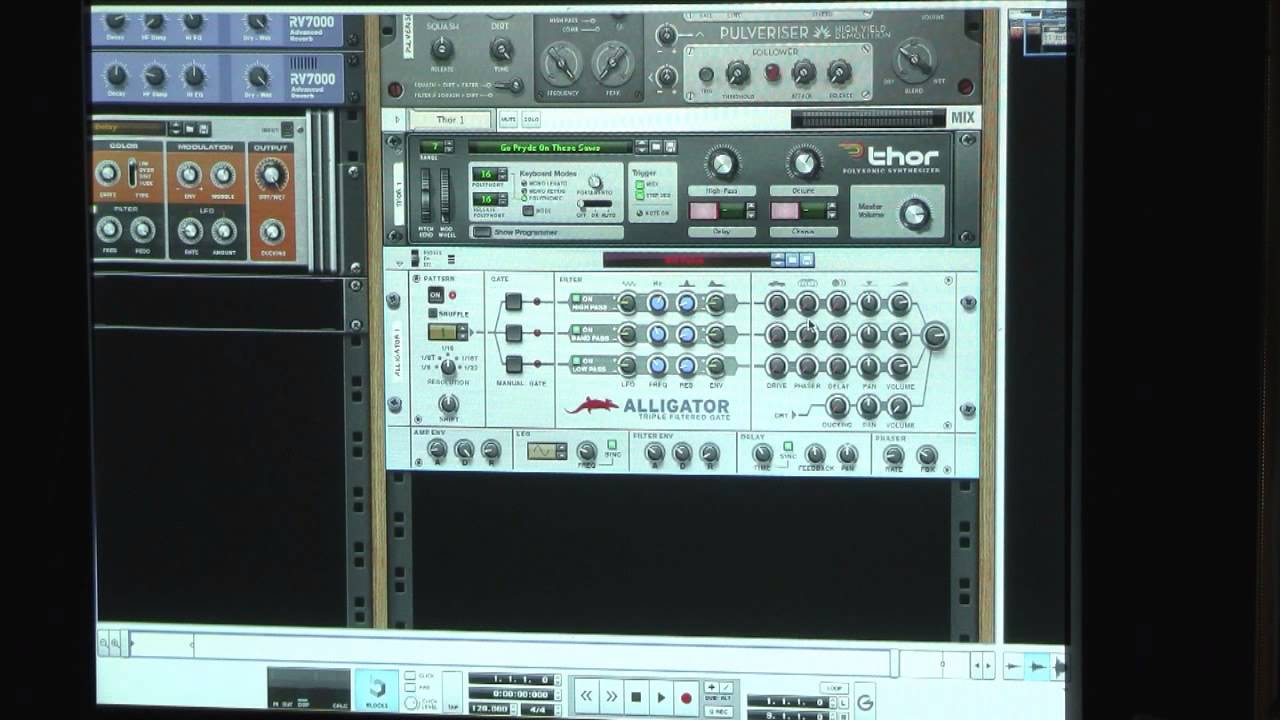Start playback with the play button
1280x720 pixels.
(x=661, y=697)
